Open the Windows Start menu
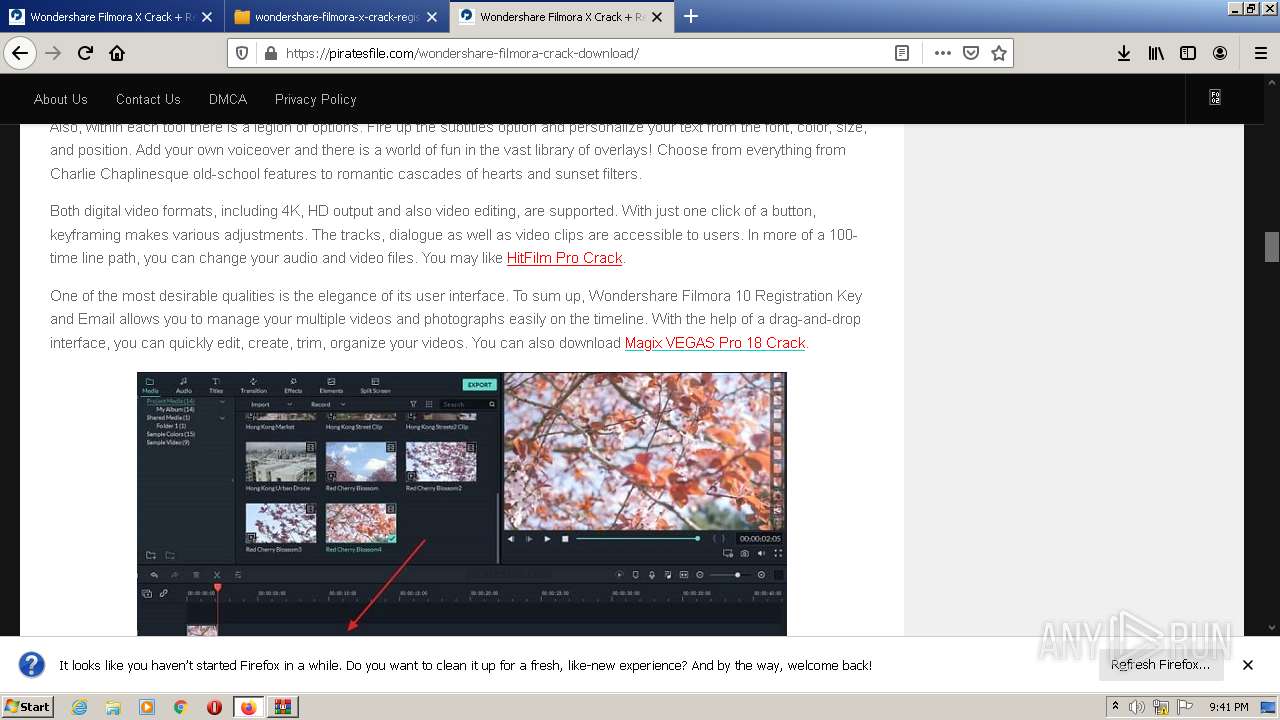This screenshot has height=720, width=1280. (x=28, y=707)
